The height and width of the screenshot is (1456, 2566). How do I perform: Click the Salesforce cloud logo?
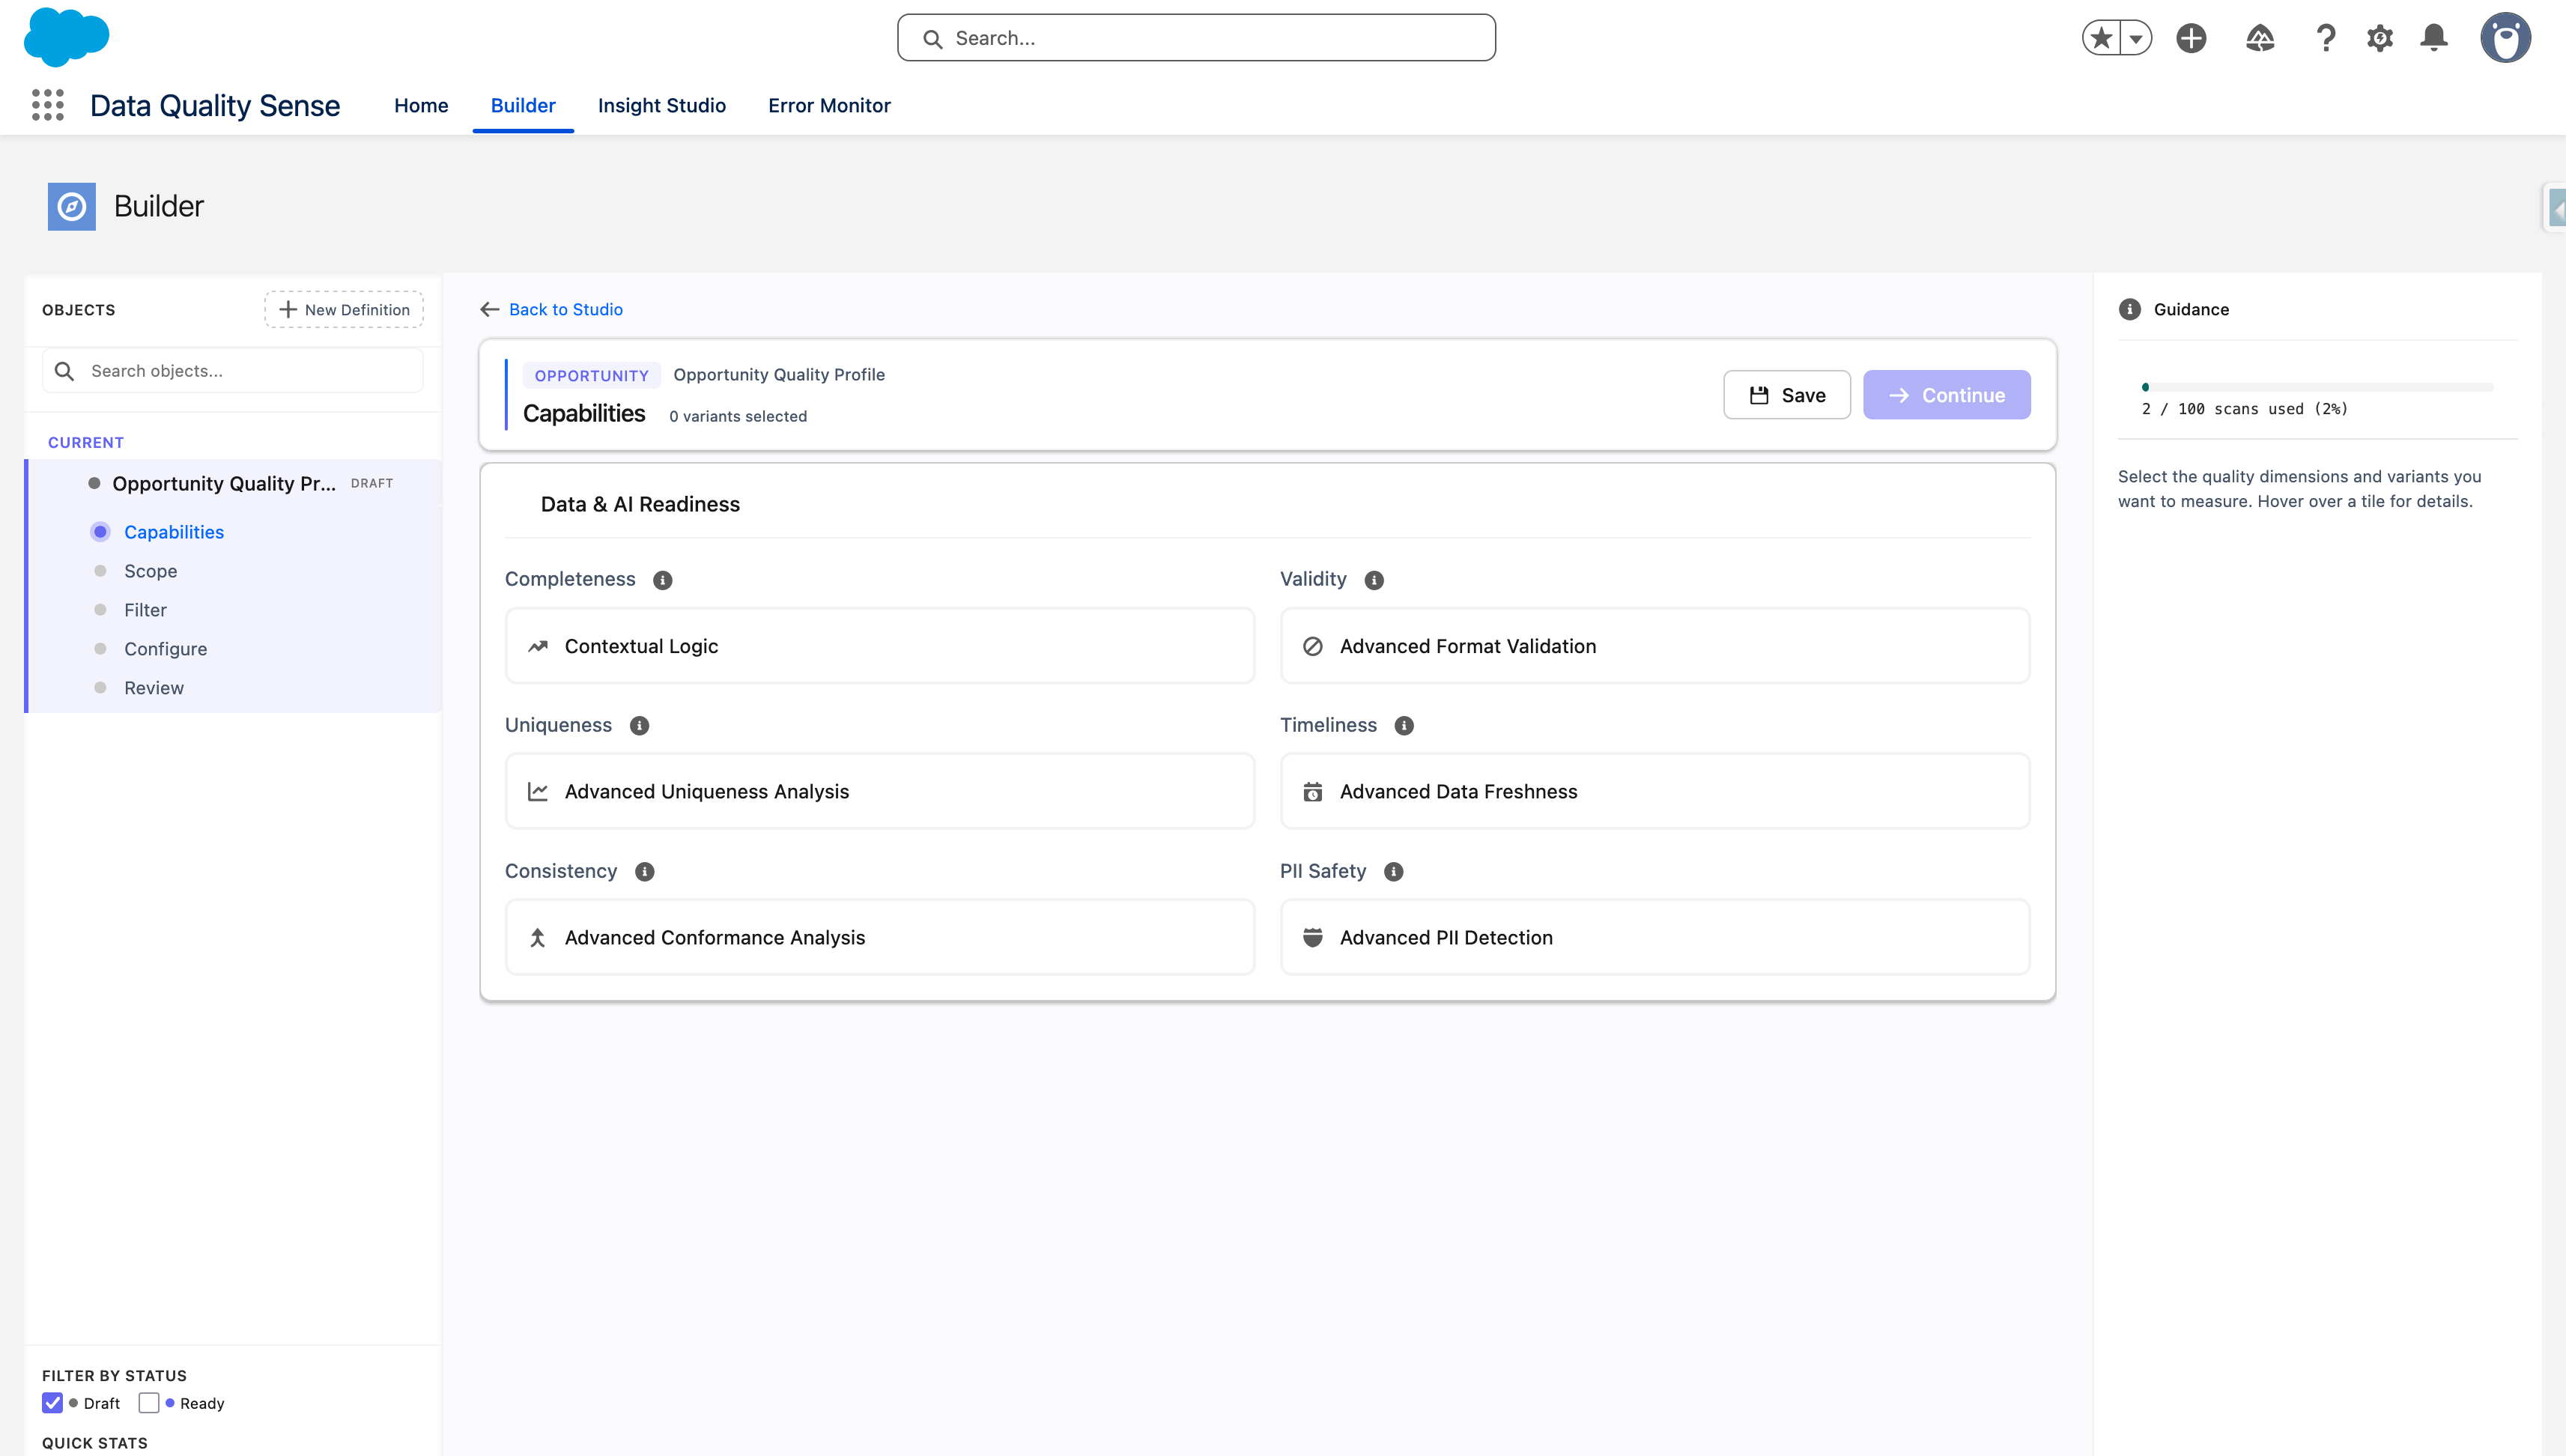click(x=66, y=37)
